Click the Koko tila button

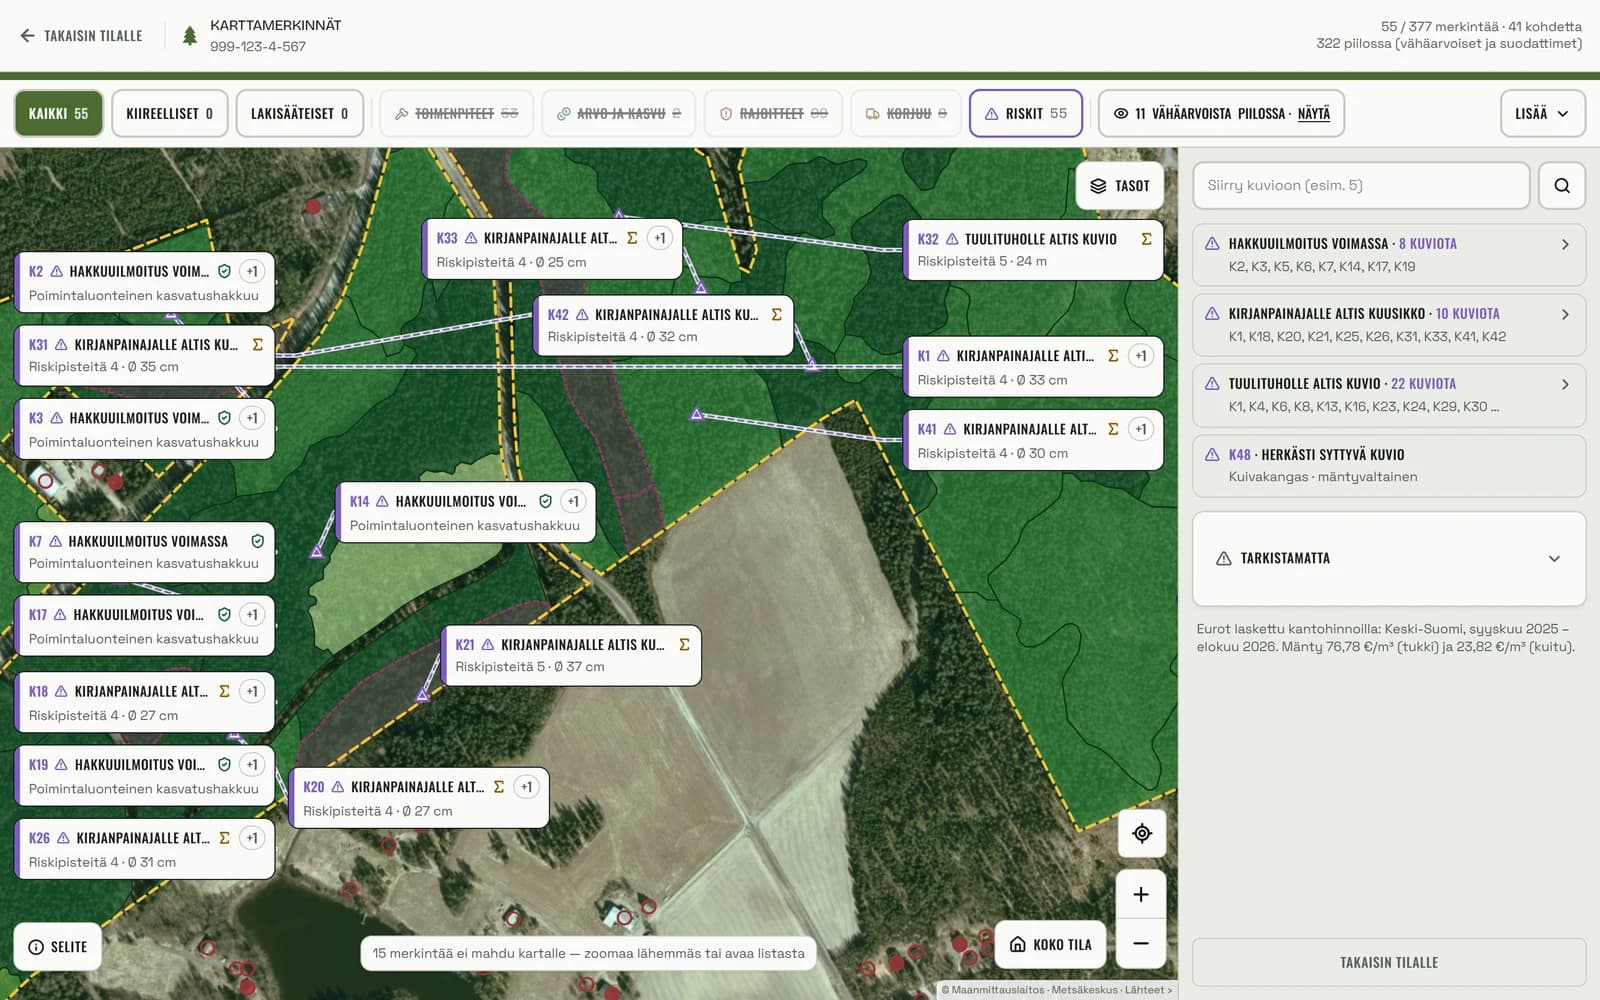pos(1050,945)
